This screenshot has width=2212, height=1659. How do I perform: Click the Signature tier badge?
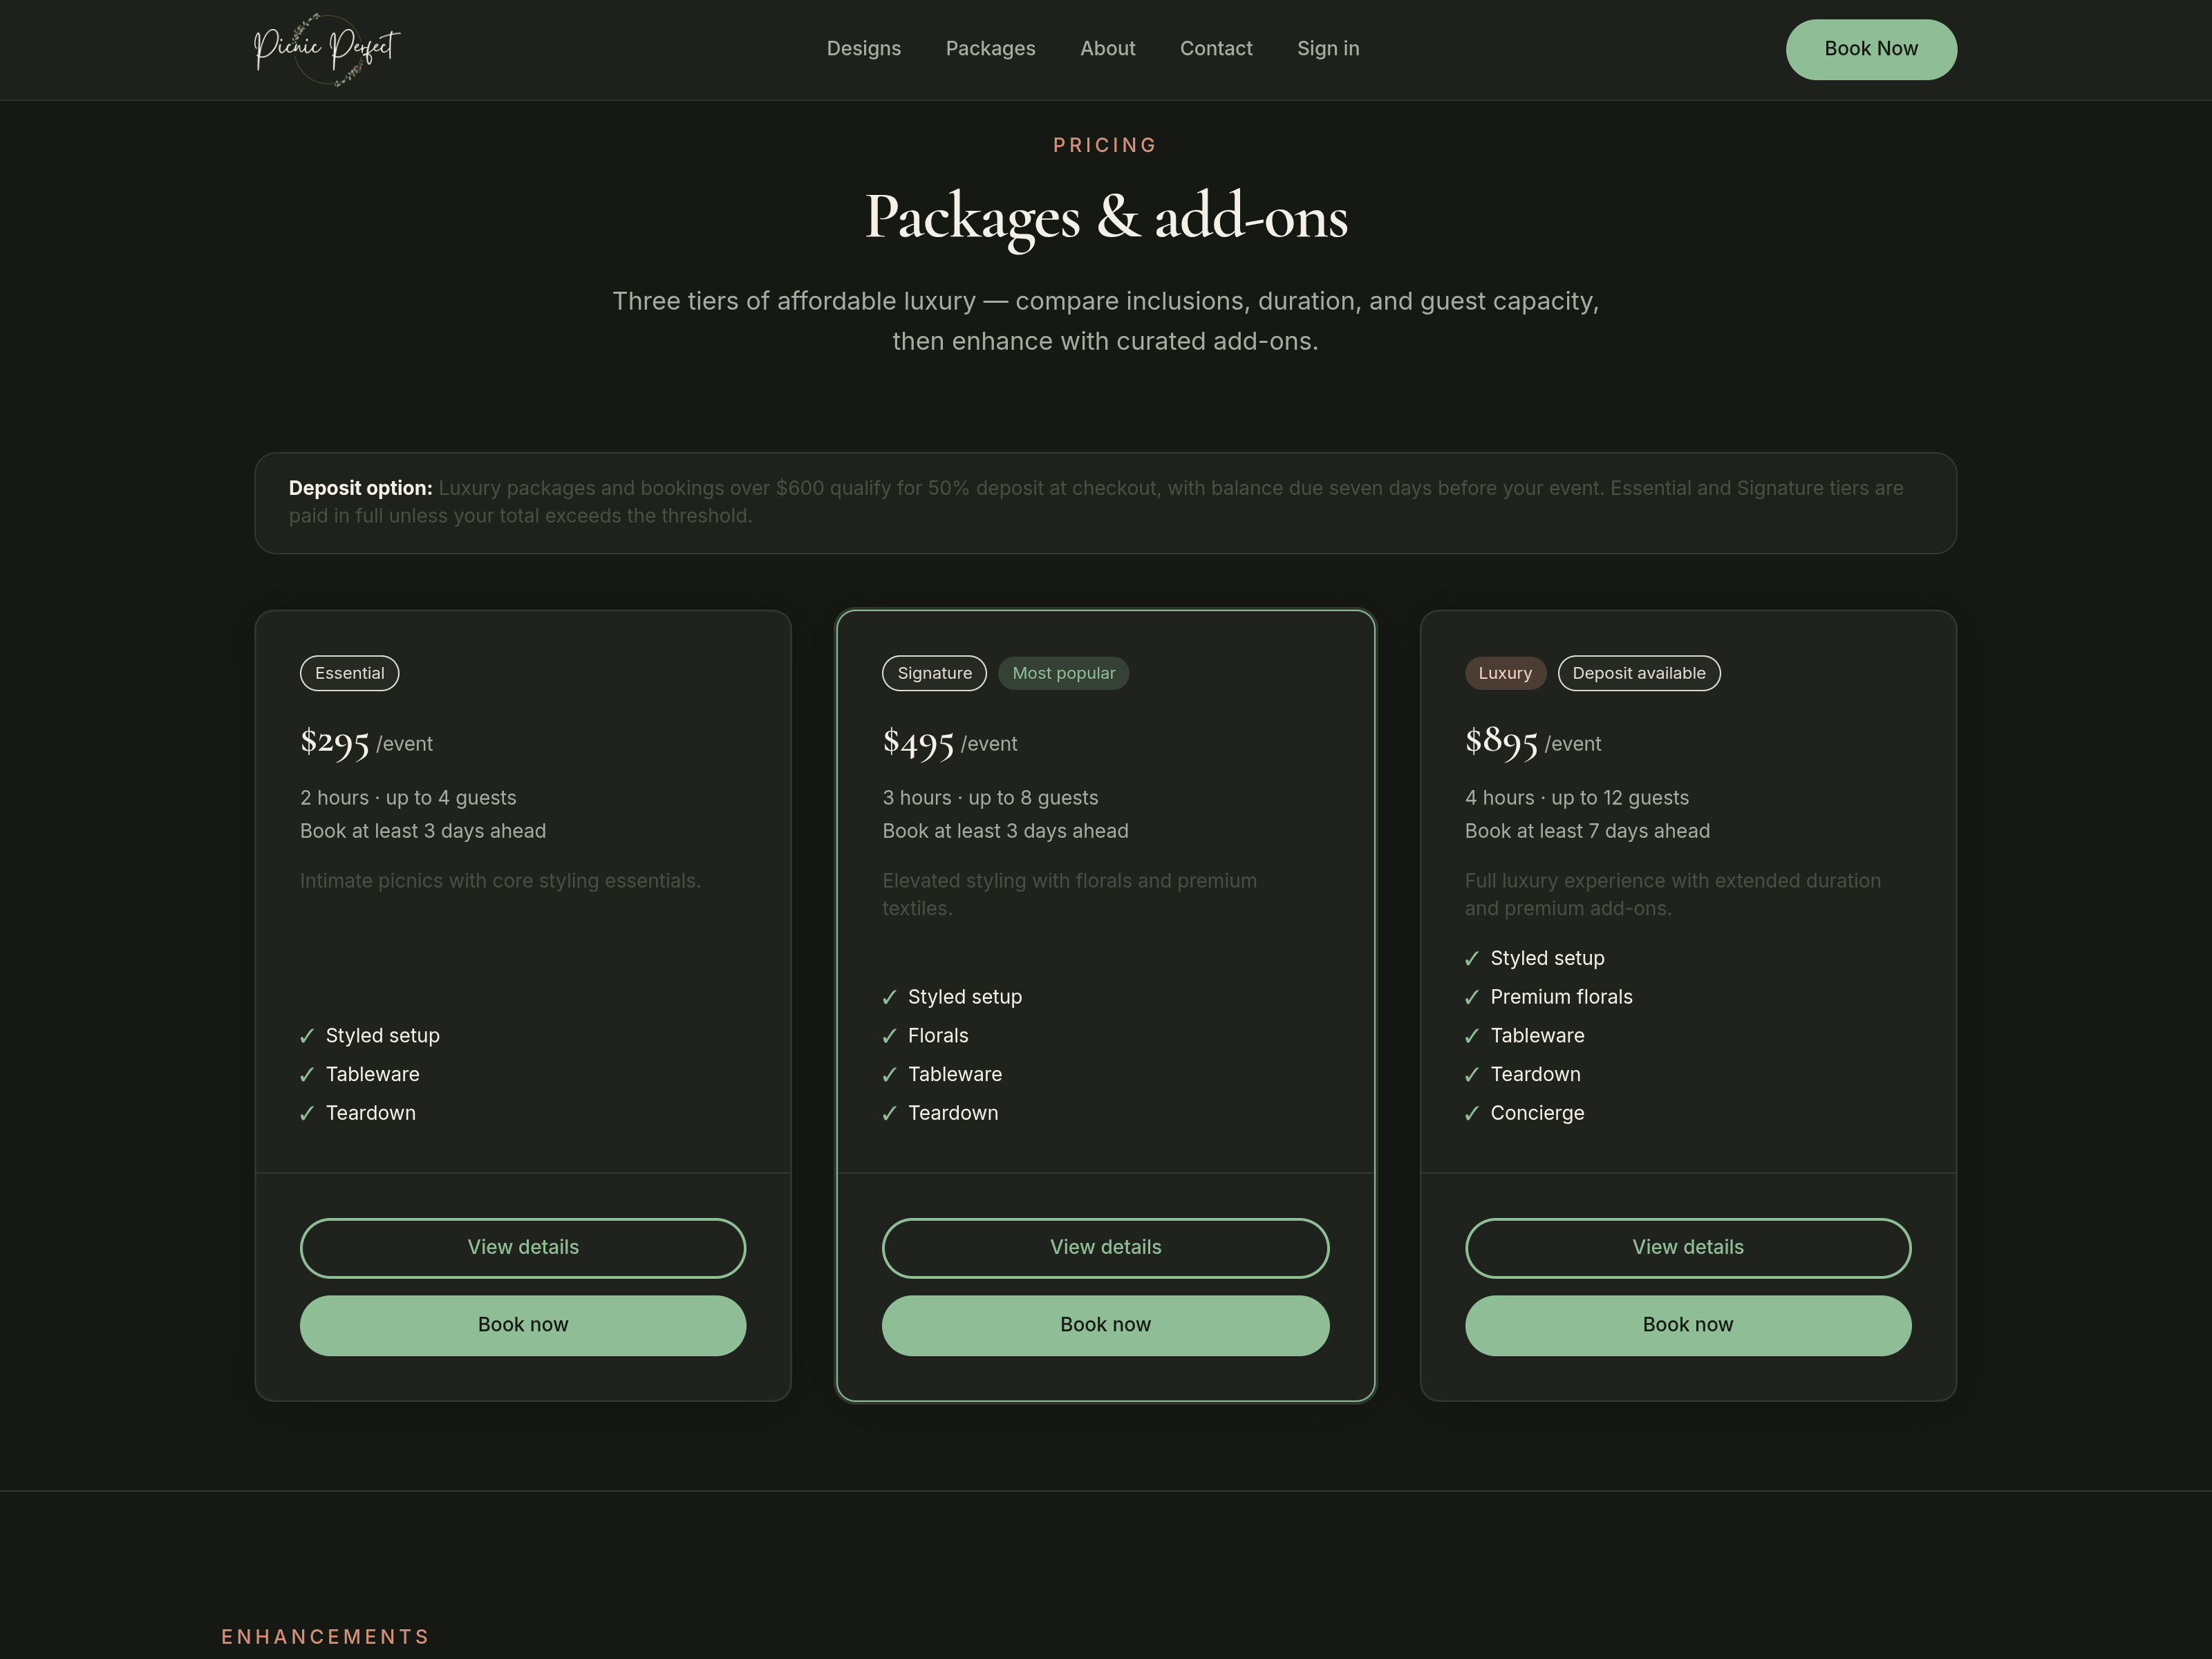934,673
